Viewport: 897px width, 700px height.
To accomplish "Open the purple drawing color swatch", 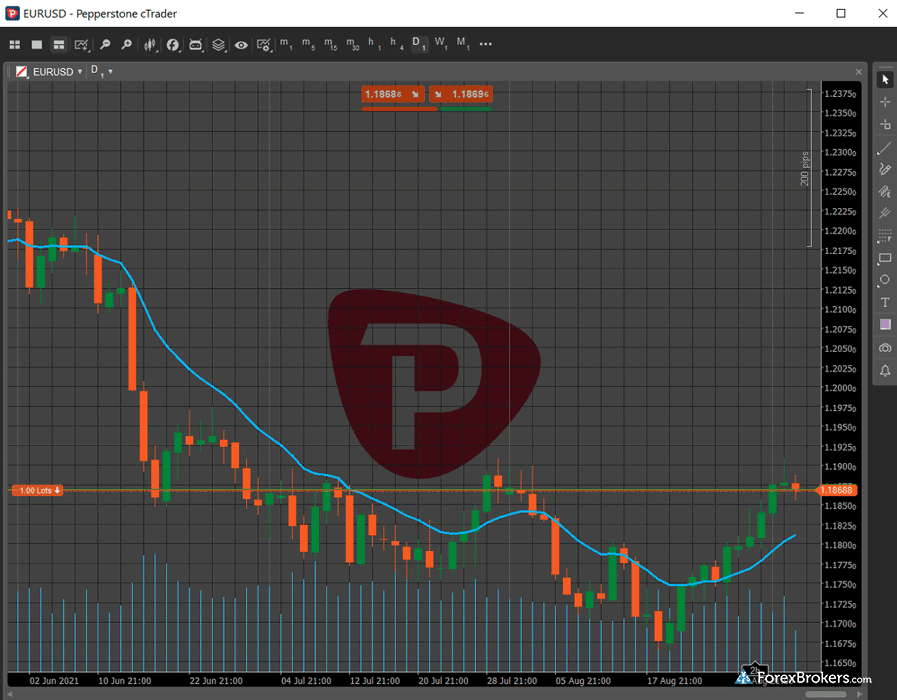I will 885,325.
